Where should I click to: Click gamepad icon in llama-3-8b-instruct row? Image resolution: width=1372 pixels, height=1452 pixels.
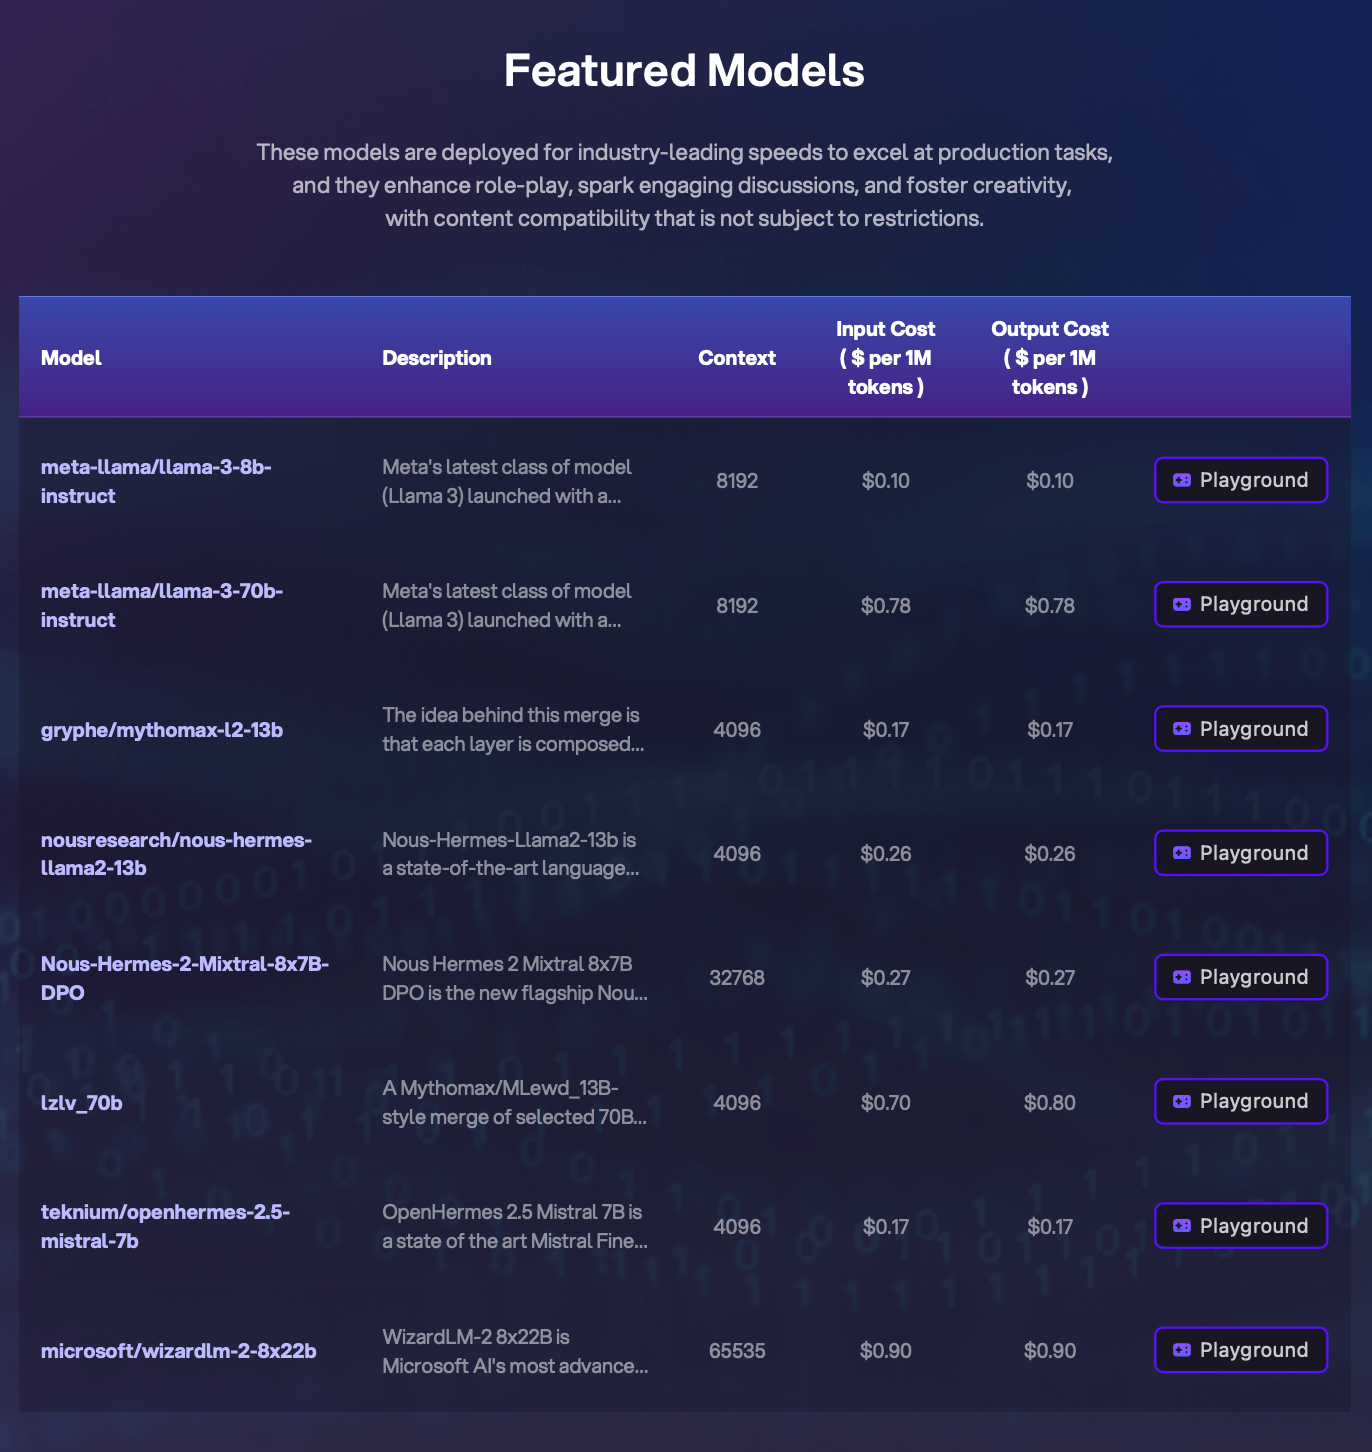[x=1181, y=480]
